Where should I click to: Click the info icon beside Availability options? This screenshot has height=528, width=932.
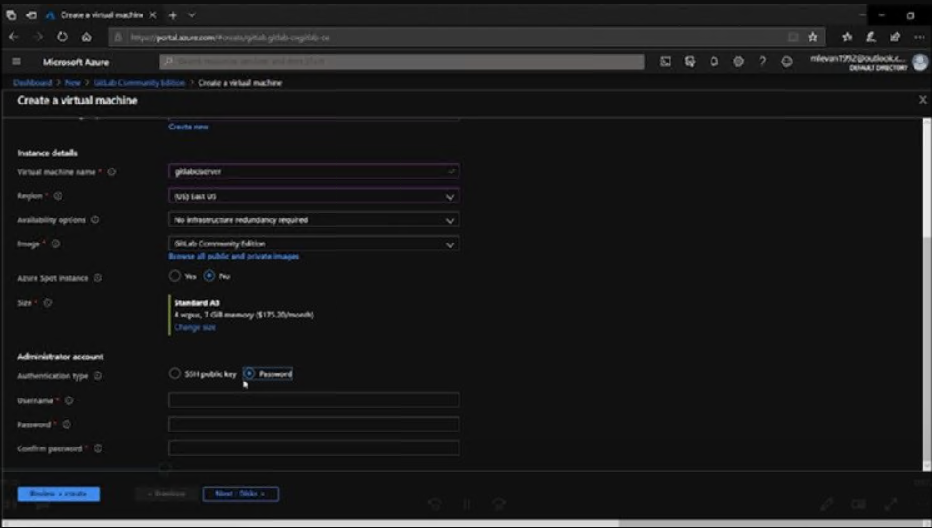pyautogui.click(x=95, y=220)
